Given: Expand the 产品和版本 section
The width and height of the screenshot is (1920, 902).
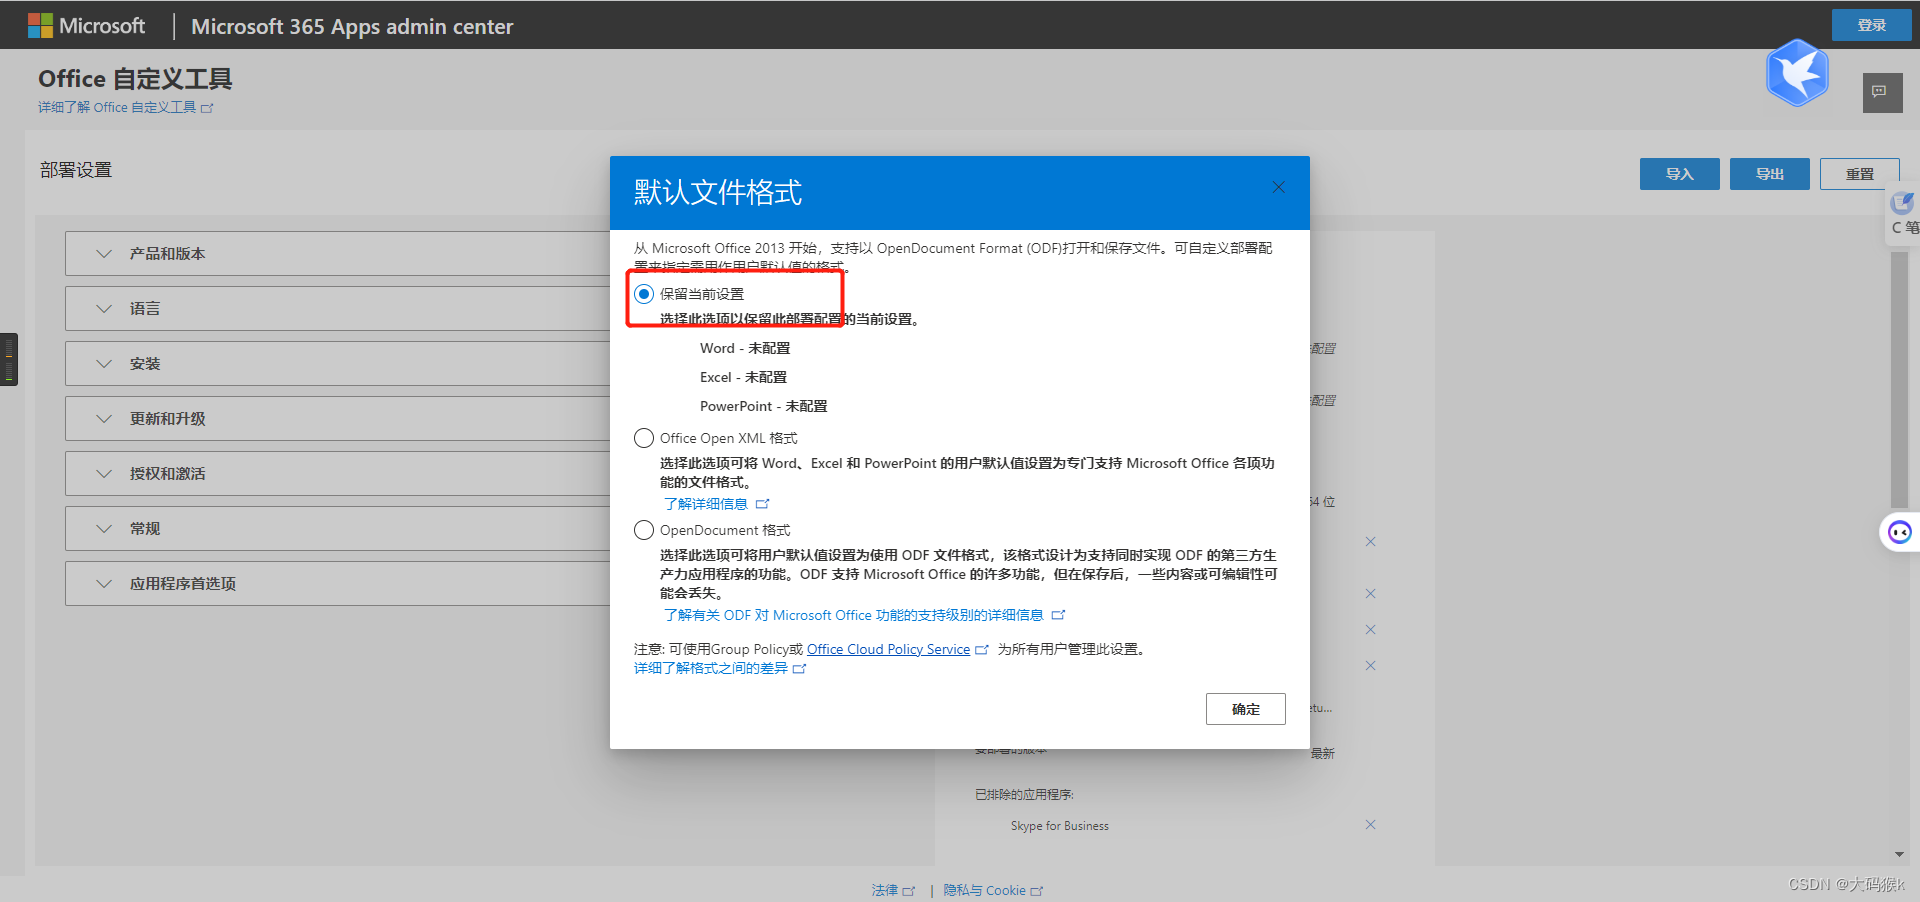Looking at the screenshot, I should [338, 254].
